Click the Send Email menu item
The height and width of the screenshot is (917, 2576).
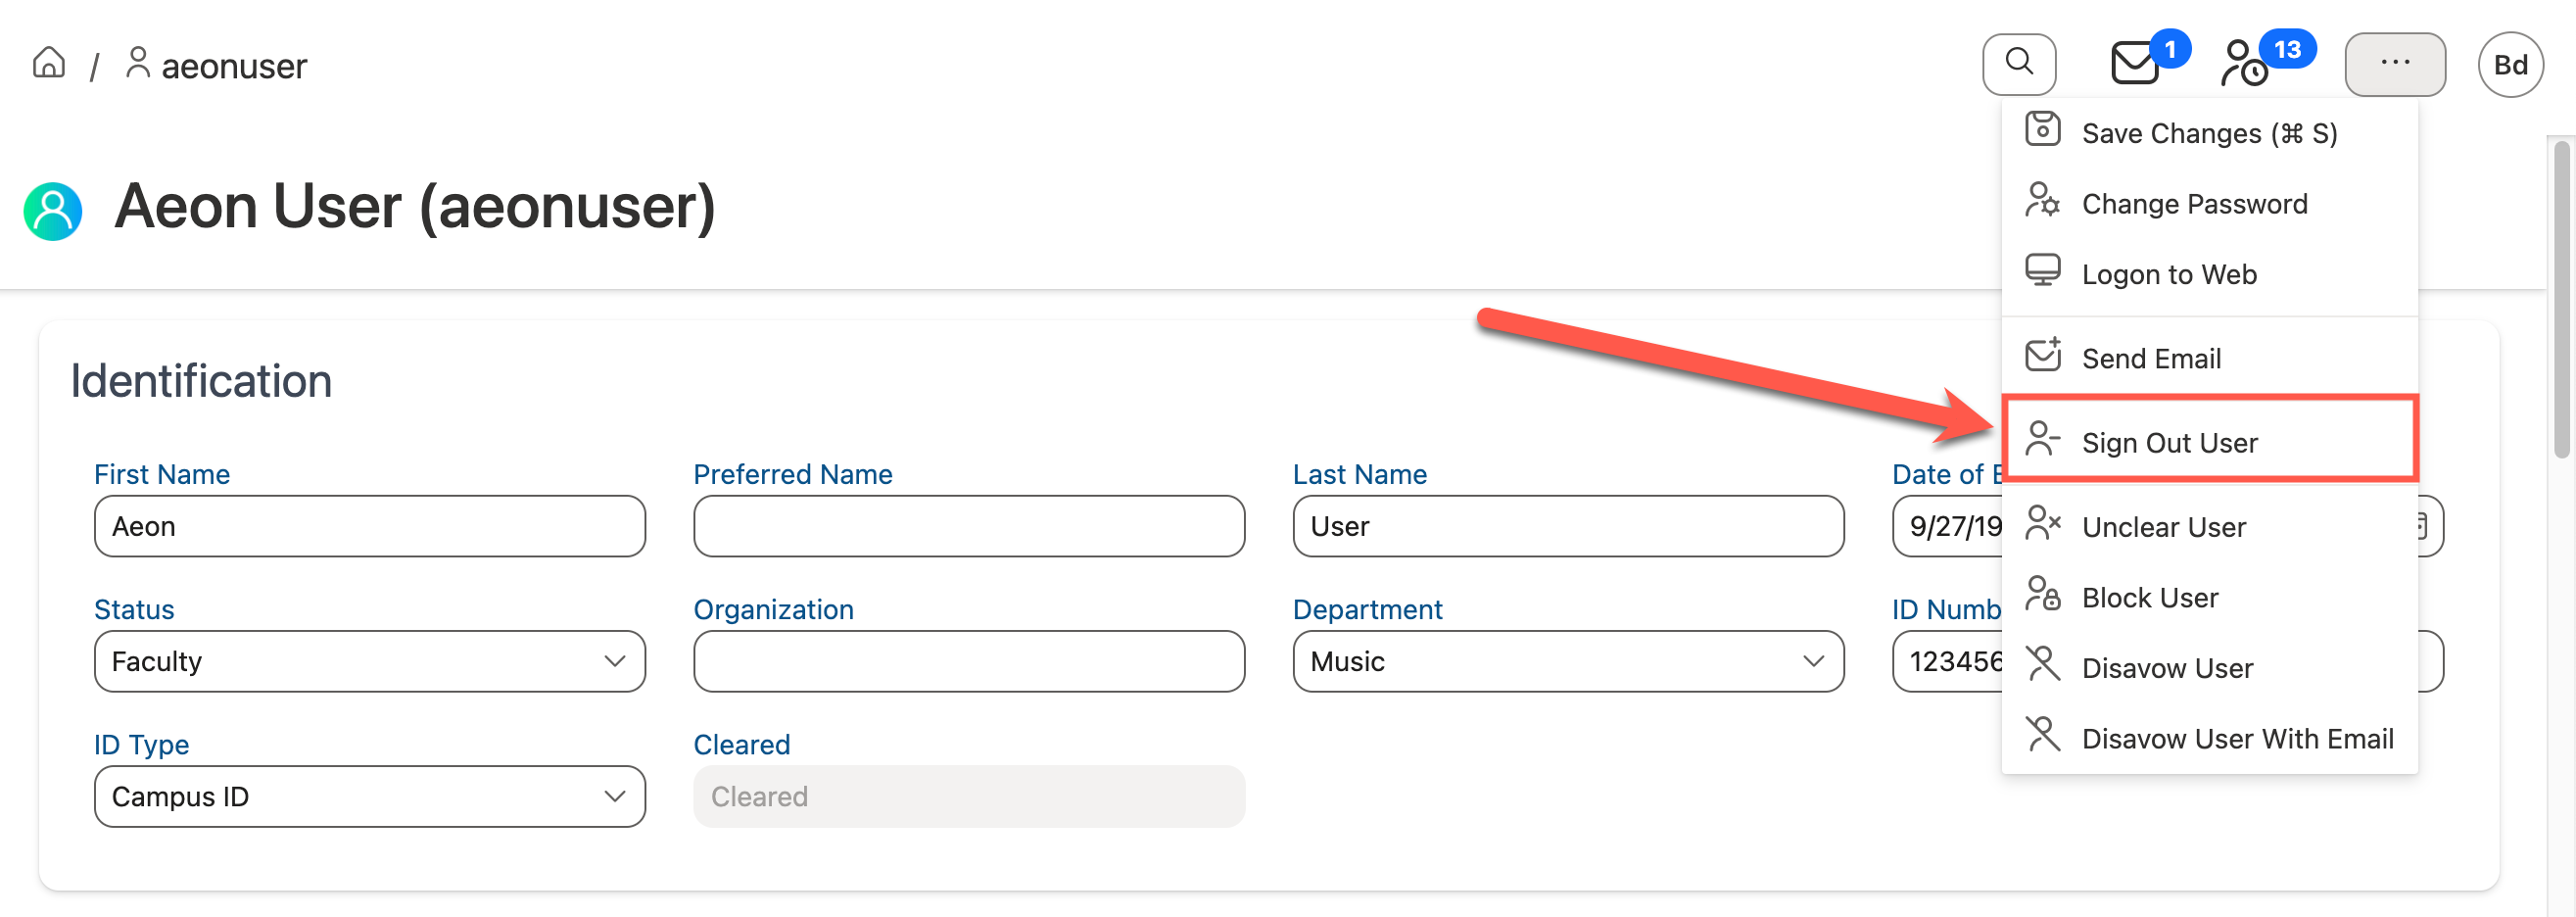point(2152,357)
